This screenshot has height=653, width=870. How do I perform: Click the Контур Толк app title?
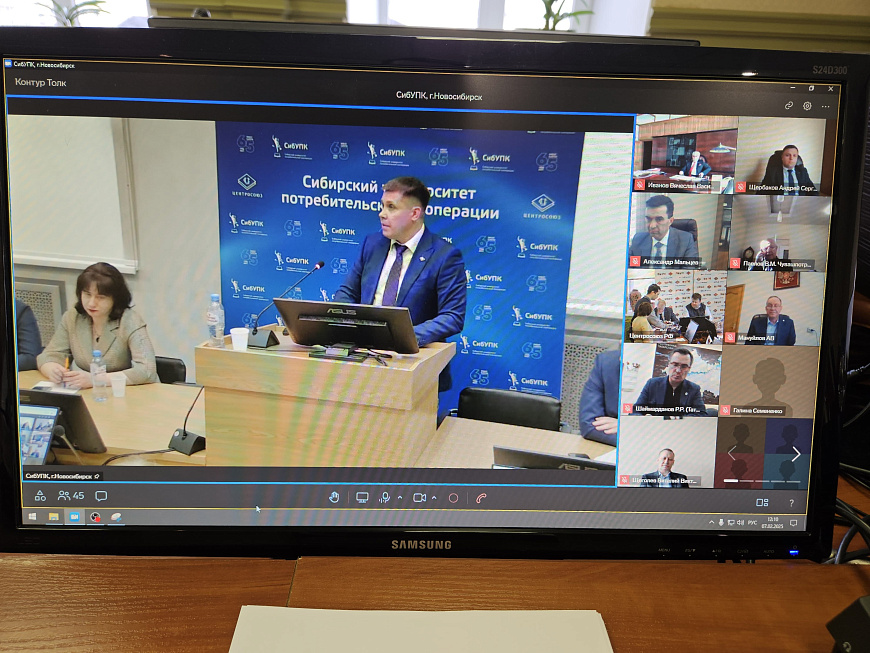coord(41,83)
